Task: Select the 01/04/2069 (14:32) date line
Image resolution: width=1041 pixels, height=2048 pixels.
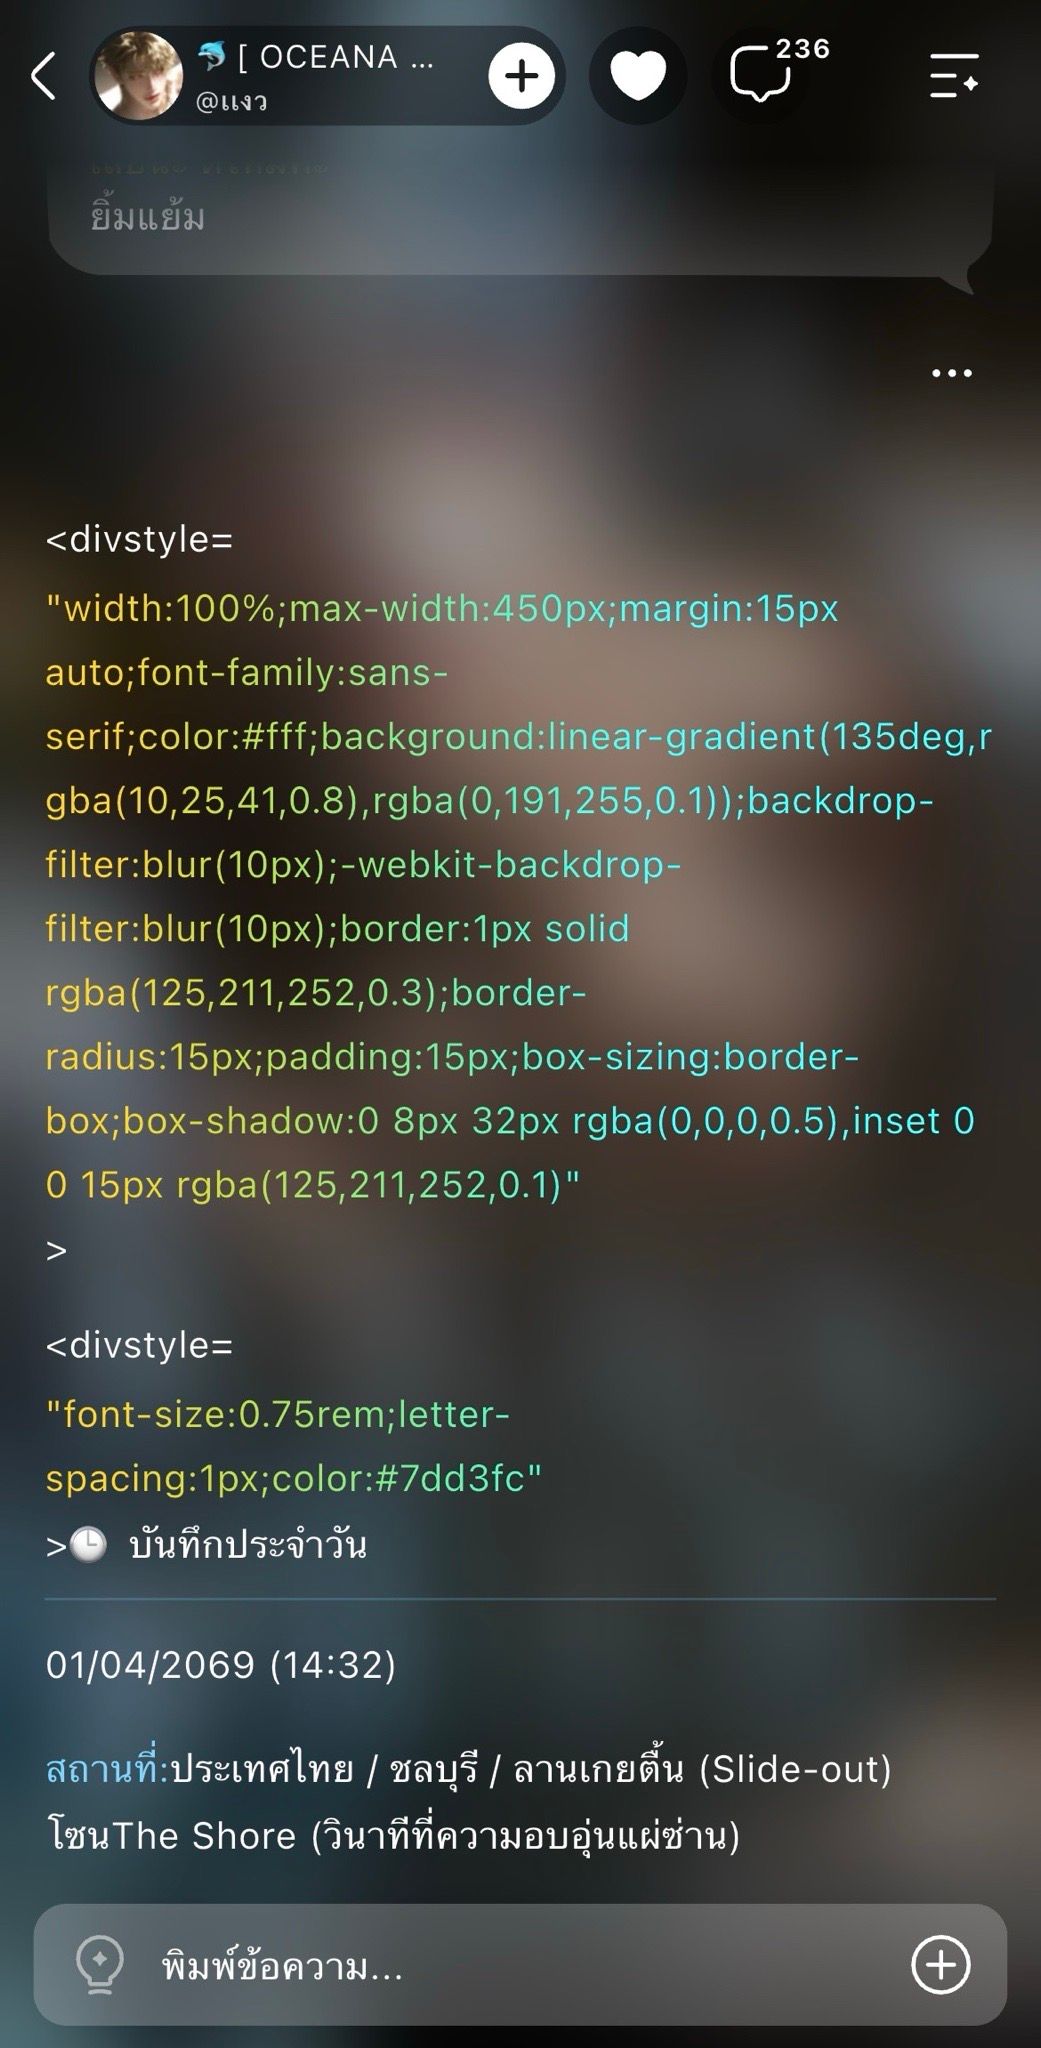Action: 221,1665
